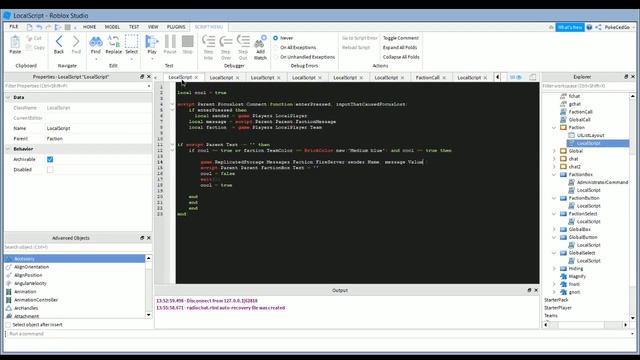
Task: Switch to the MODEL ribbon tab
Action: [112, 27]
